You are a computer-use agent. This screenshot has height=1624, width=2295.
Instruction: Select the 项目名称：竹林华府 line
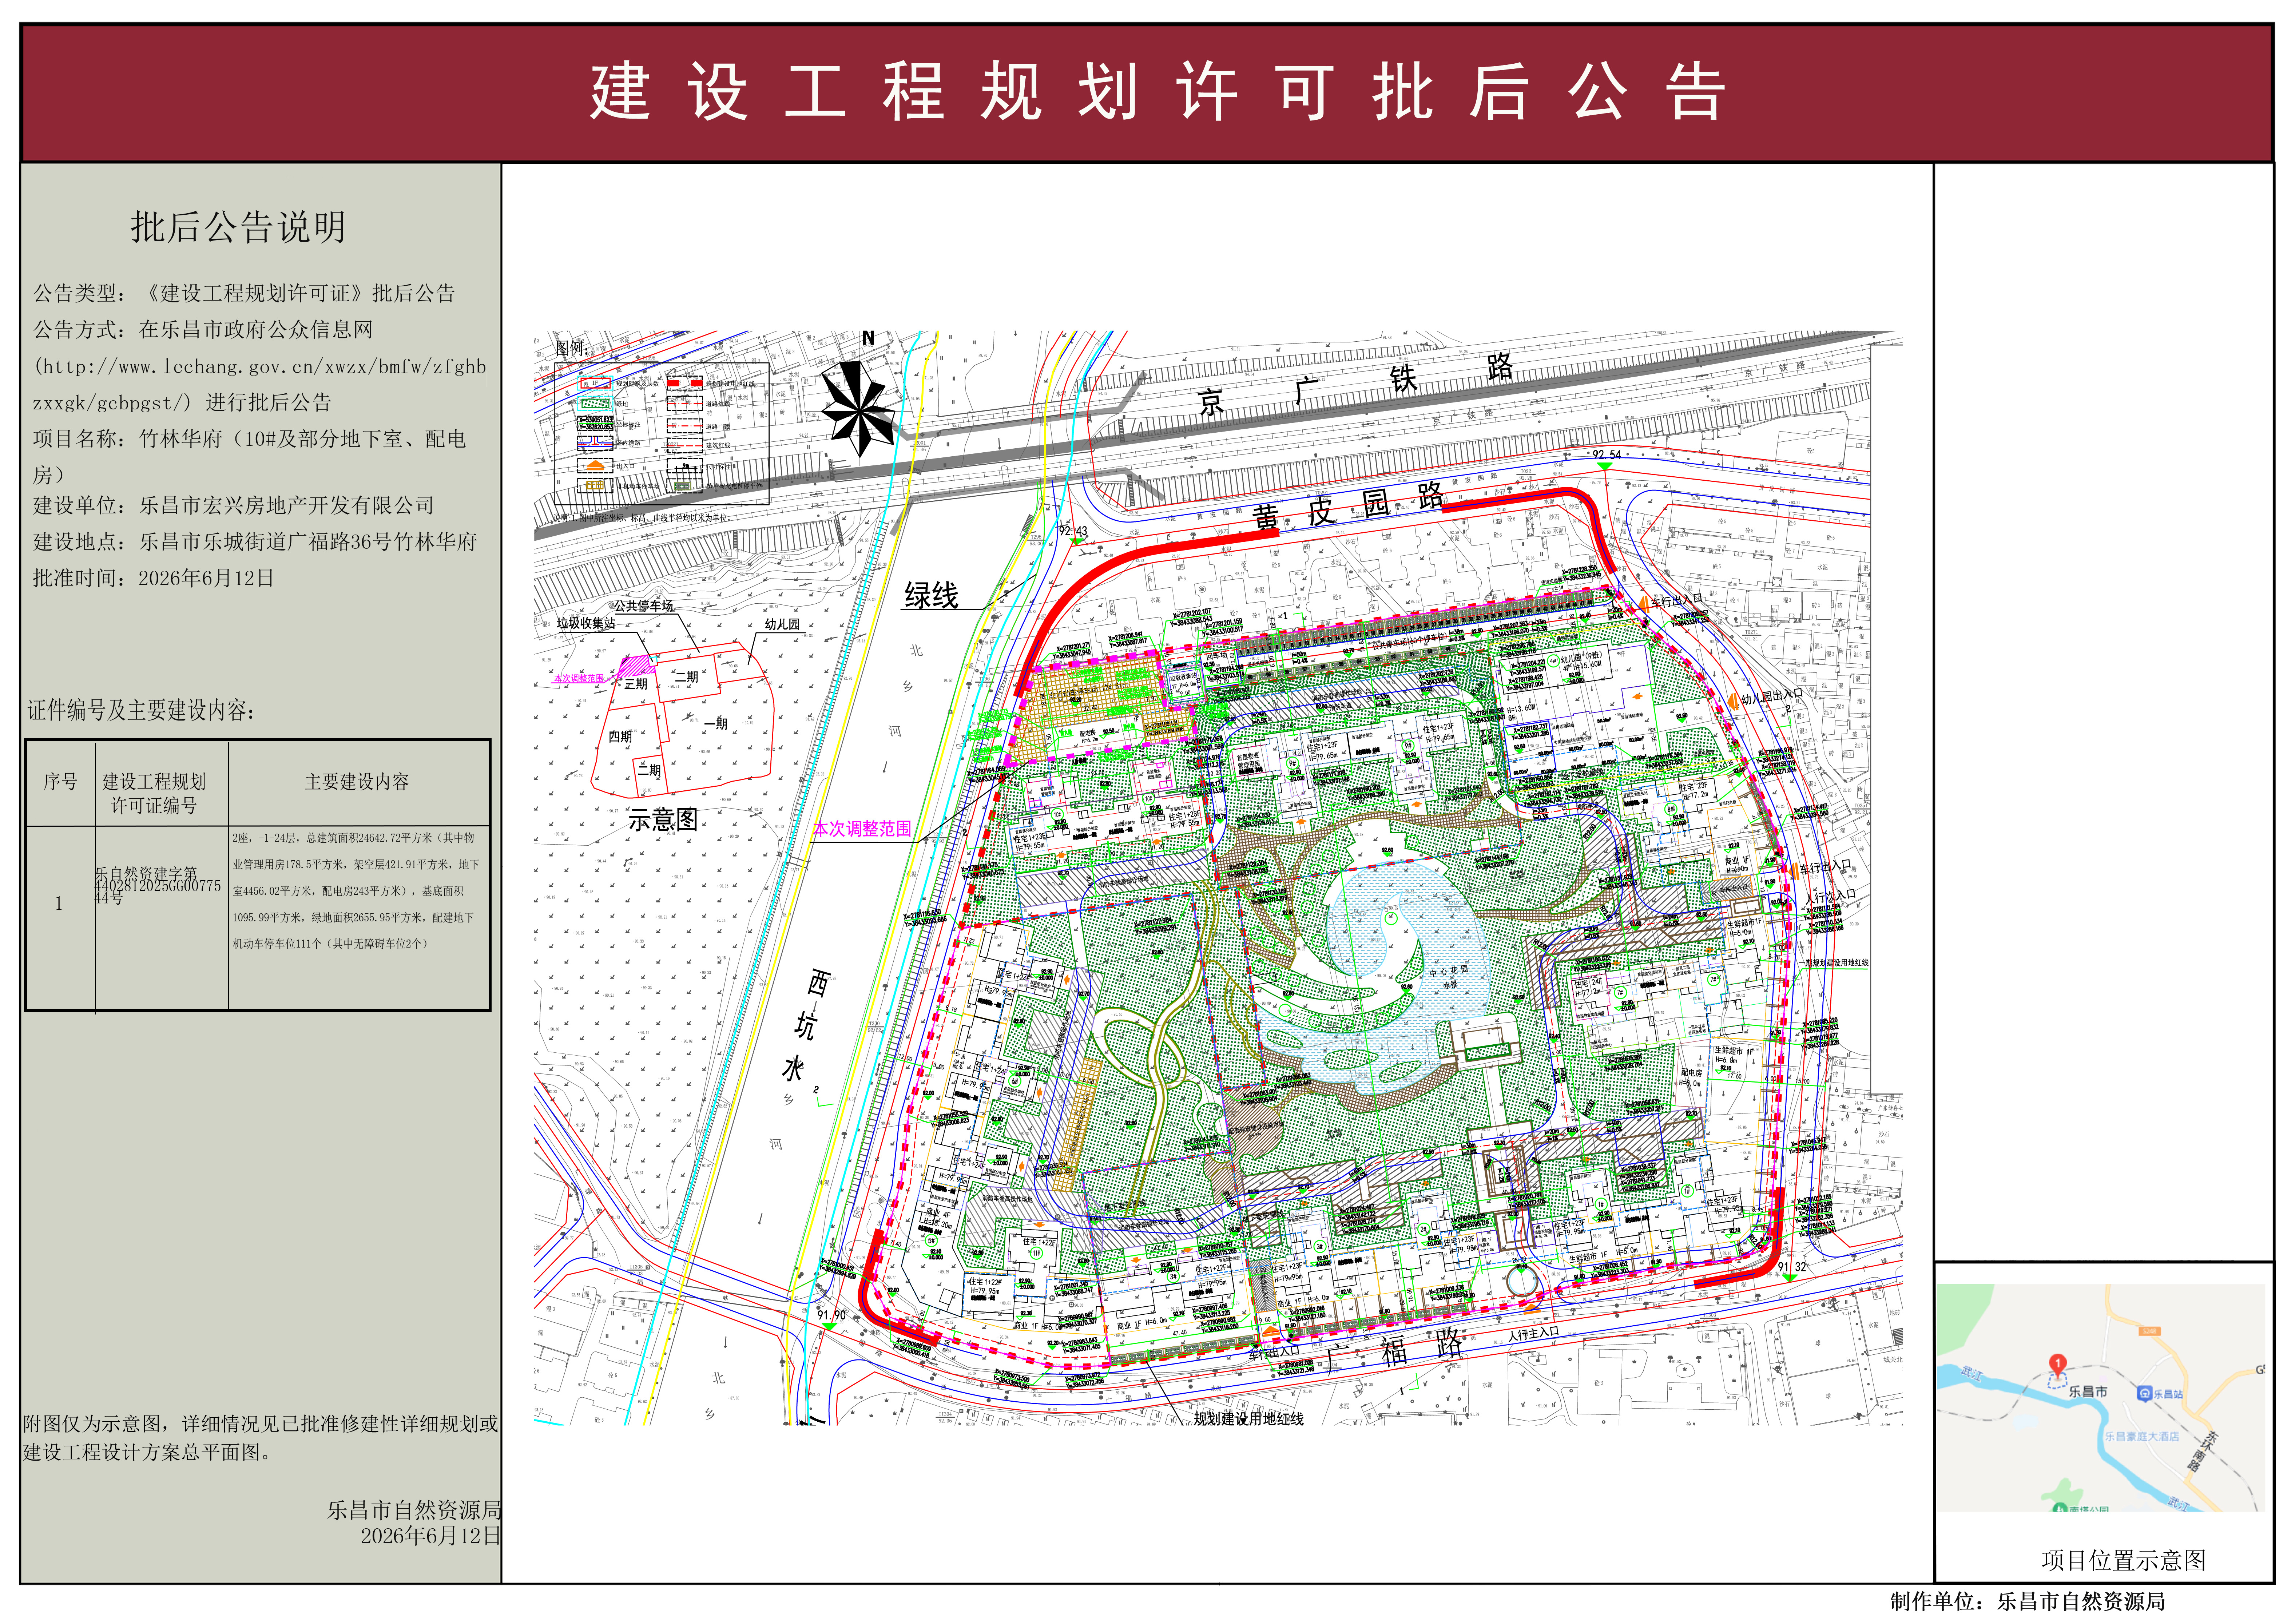250,456
